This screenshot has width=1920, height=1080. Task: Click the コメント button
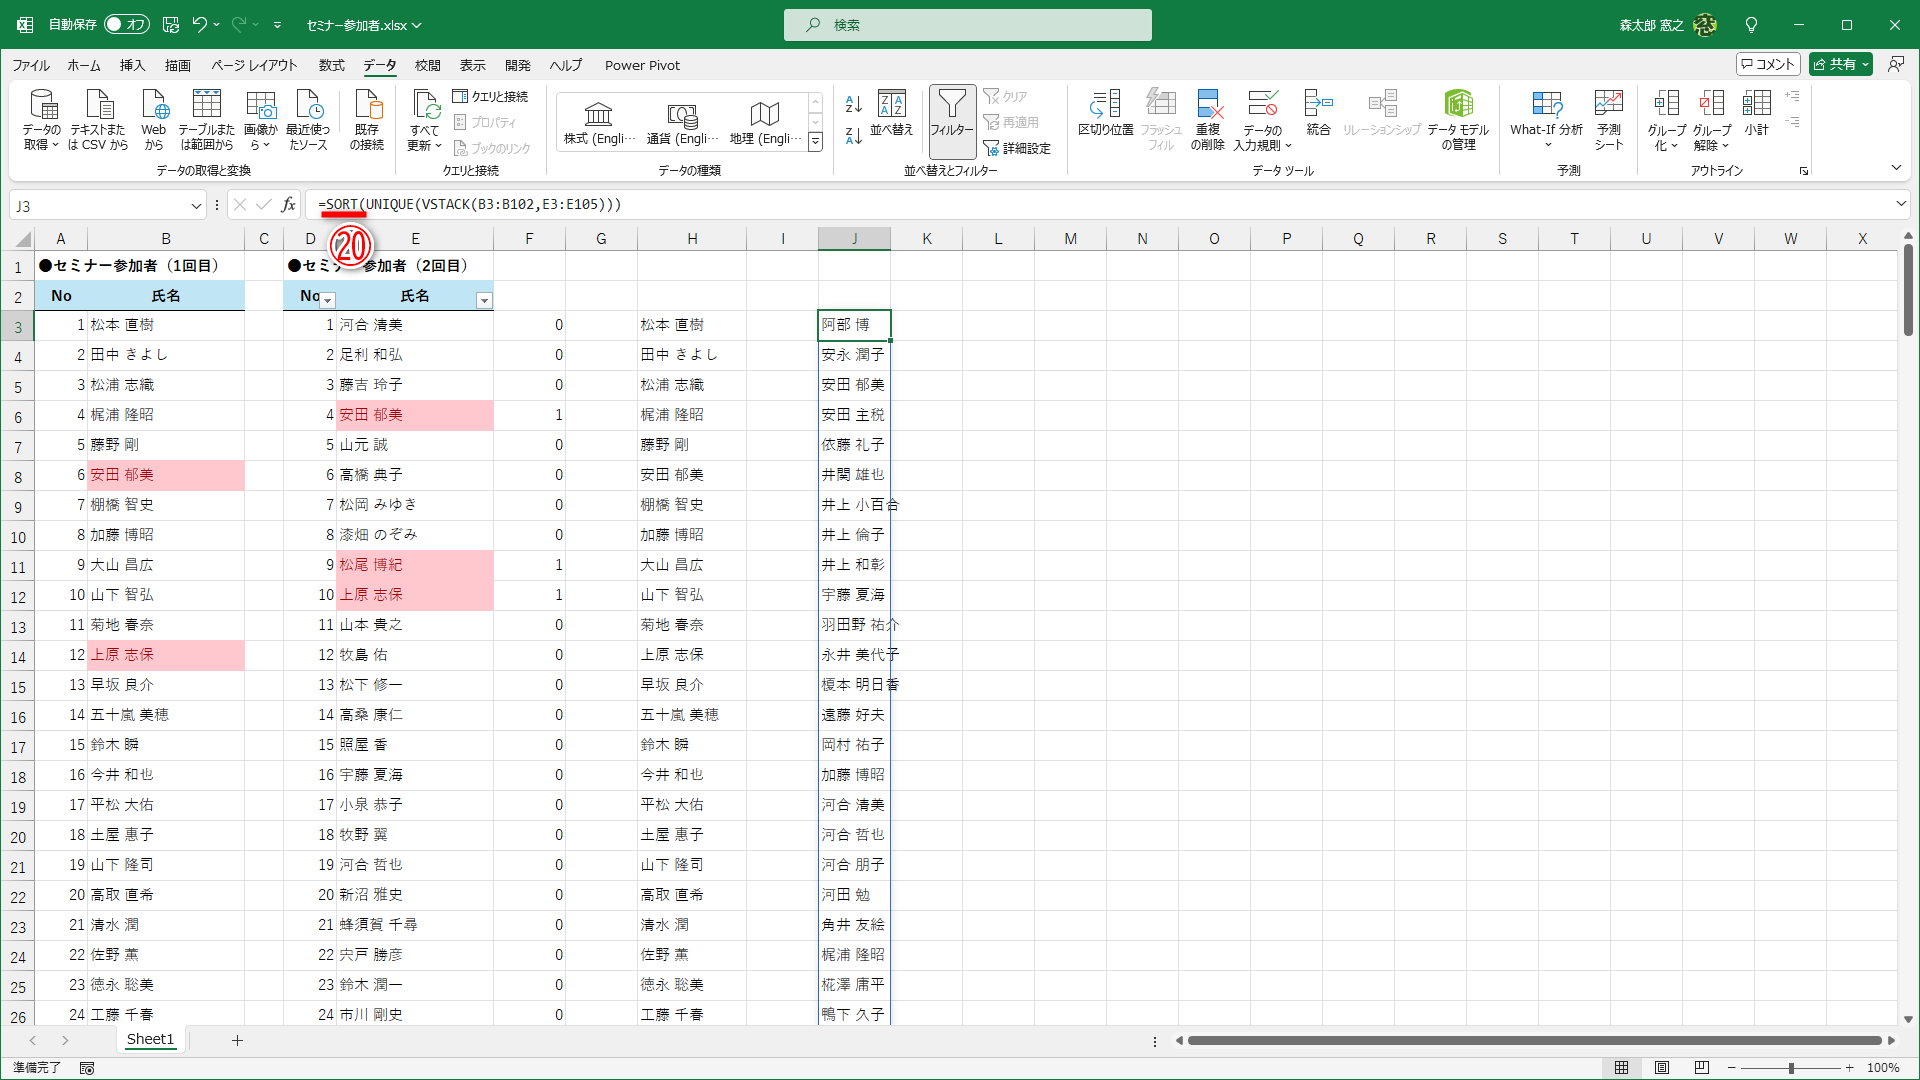click(x=1768, y=64)
